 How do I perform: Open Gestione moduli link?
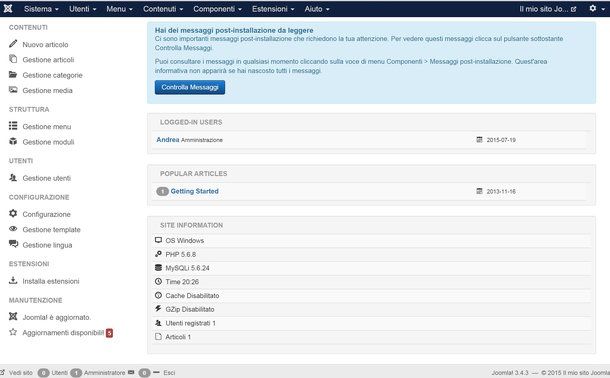(x=48, y=142)
